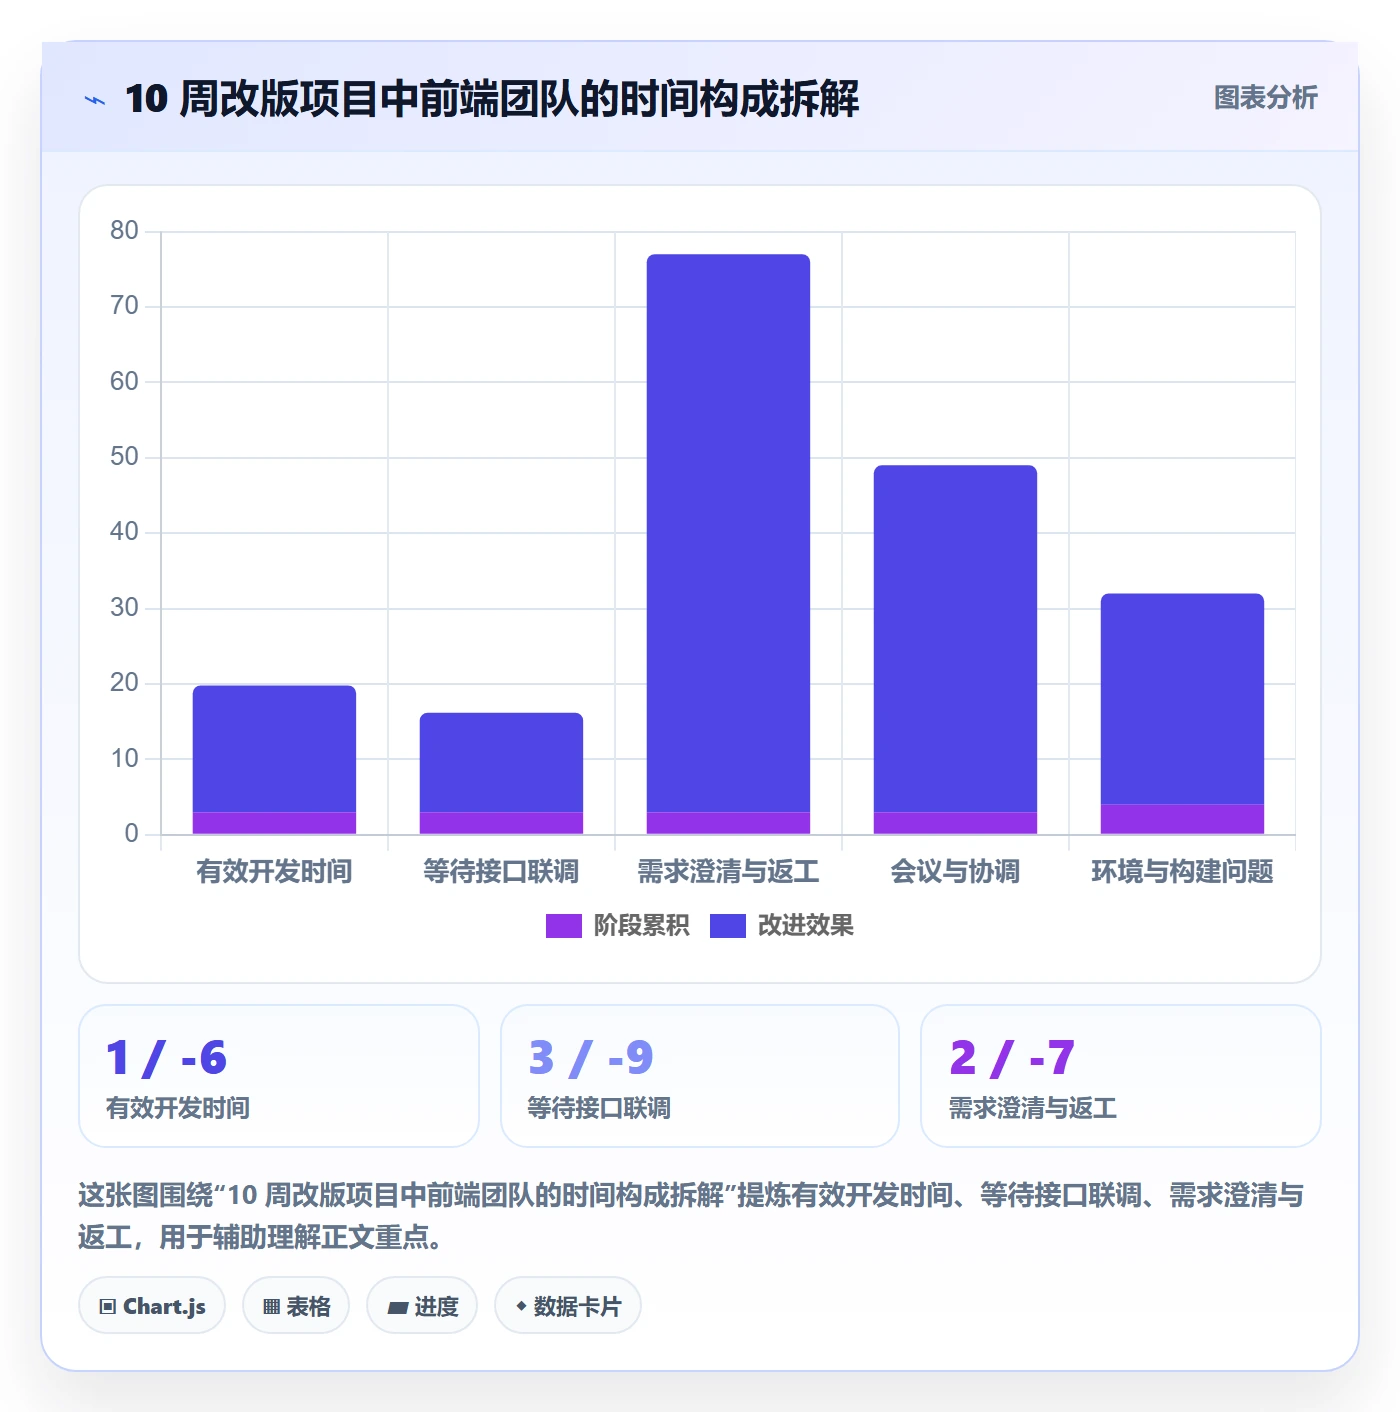This screenshot has height=1412, width=1400.
Task: Toggle the 阶段累积 legend series
Action: pos(617,926)
